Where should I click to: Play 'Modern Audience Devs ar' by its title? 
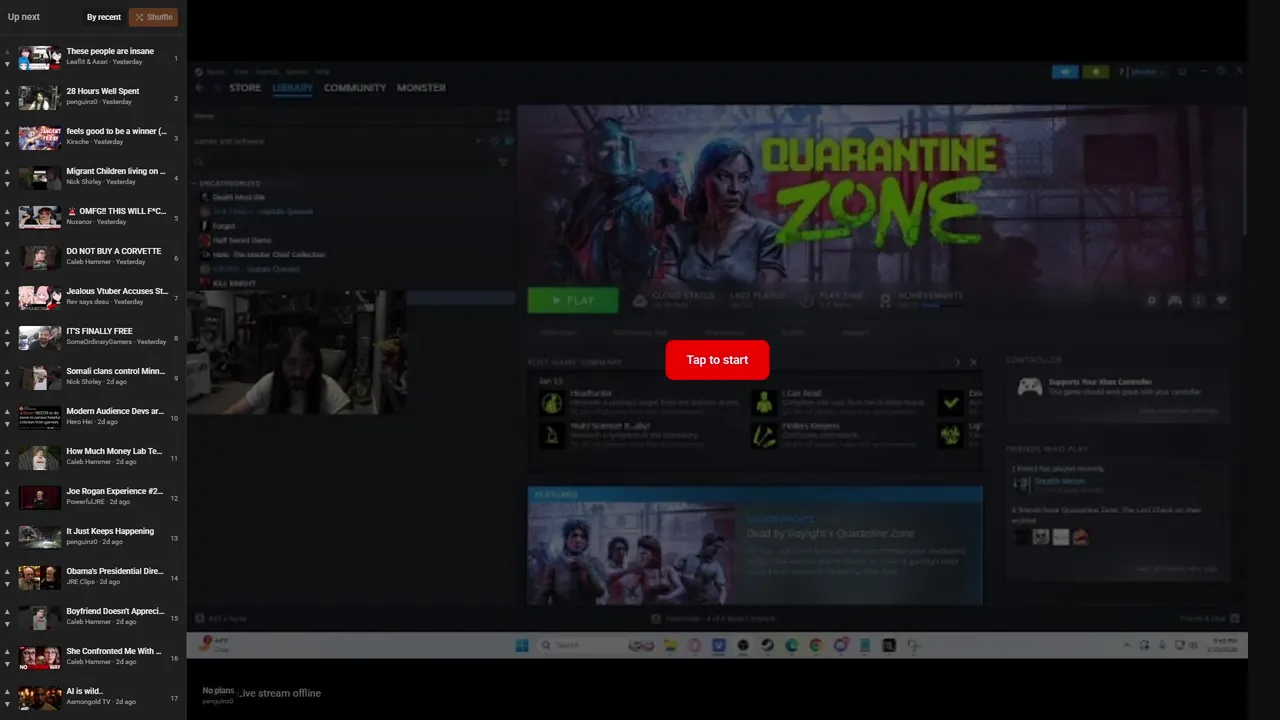coord(115,411)
